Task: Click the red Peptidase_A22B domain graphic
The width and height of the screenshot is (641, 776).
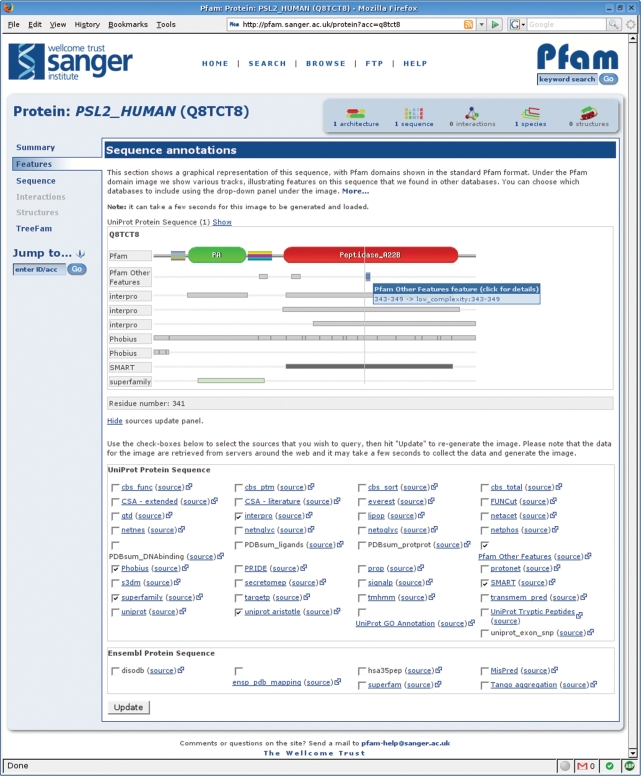Action: (x=371, y=255)
